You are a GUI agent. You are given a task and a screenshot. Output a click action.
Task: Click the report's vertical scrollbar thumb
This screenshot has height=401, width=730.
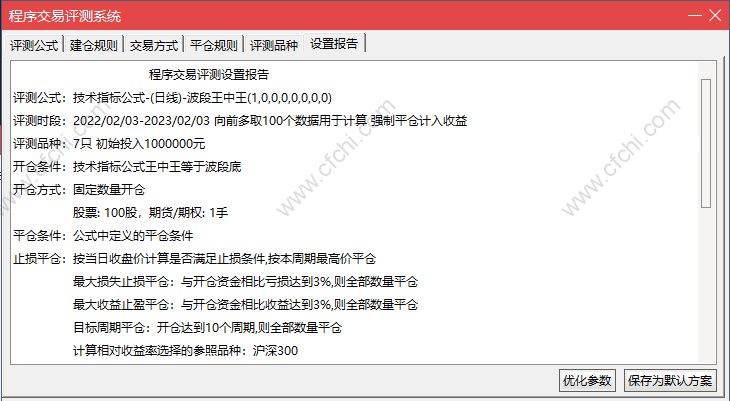coord(706,143)
